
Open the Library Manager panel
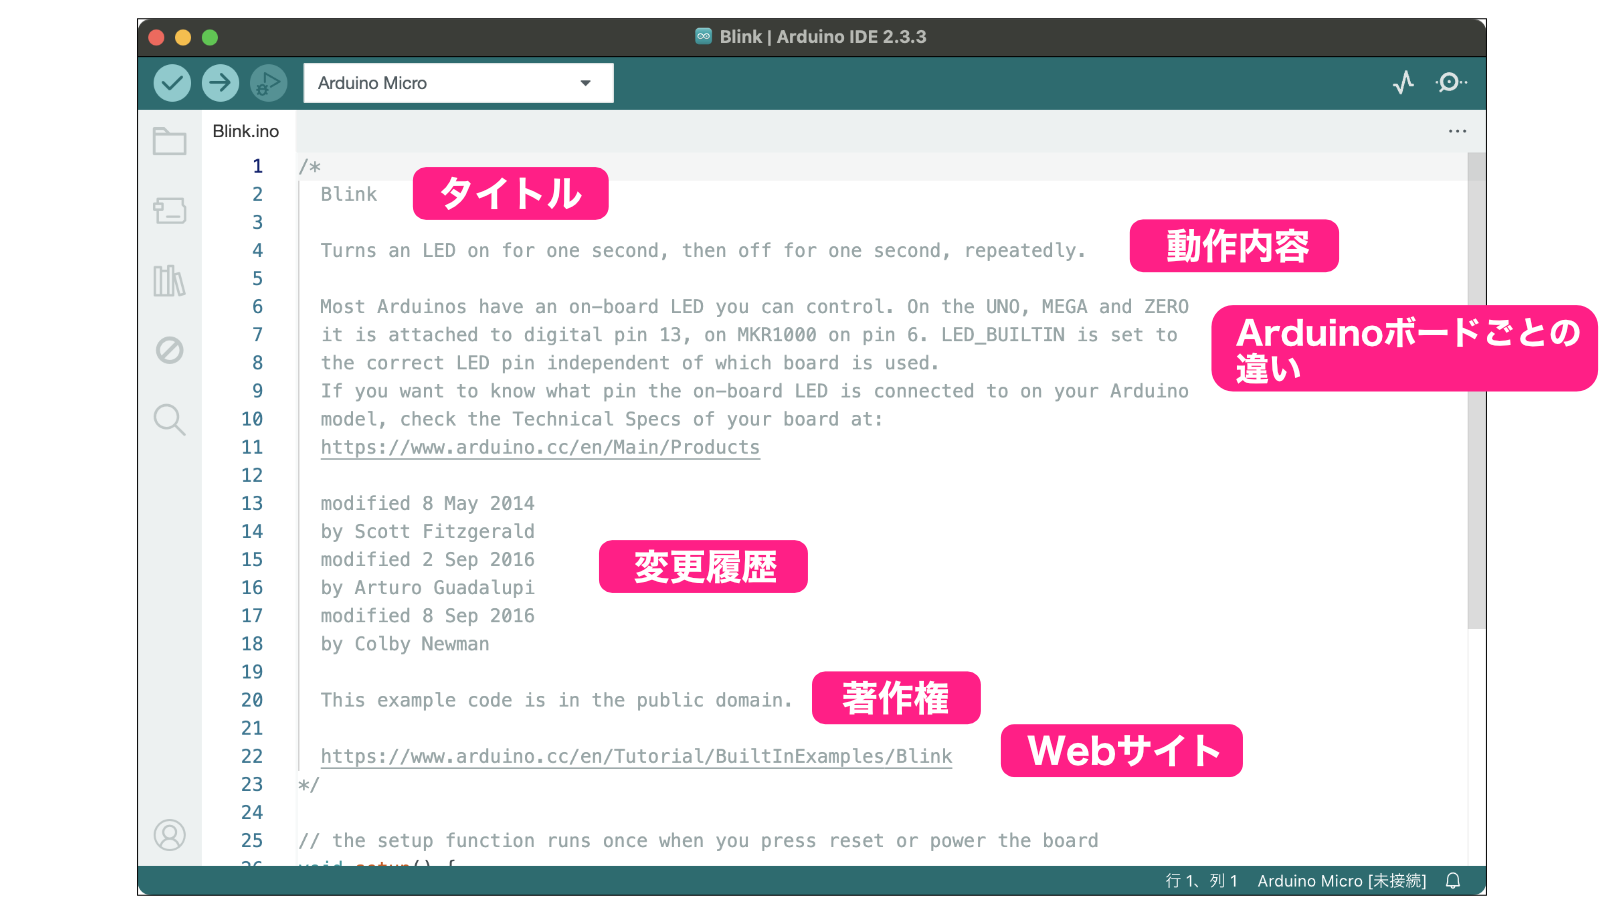tap(170, 281)
